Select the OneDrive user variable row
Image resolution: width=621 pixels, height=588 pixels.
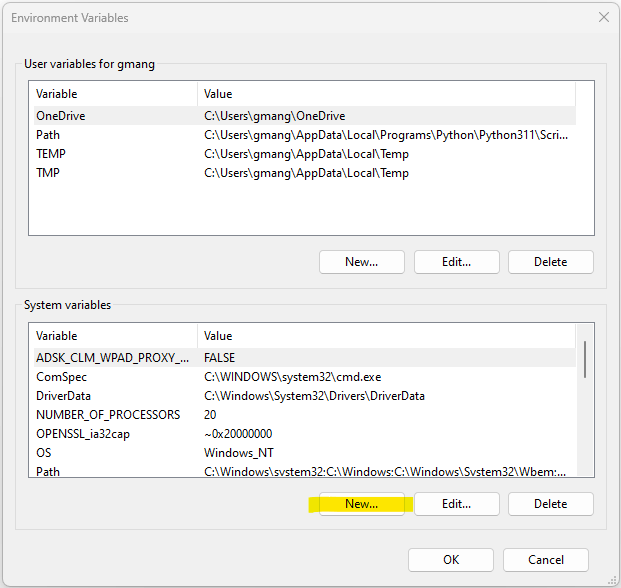point(305,116)
